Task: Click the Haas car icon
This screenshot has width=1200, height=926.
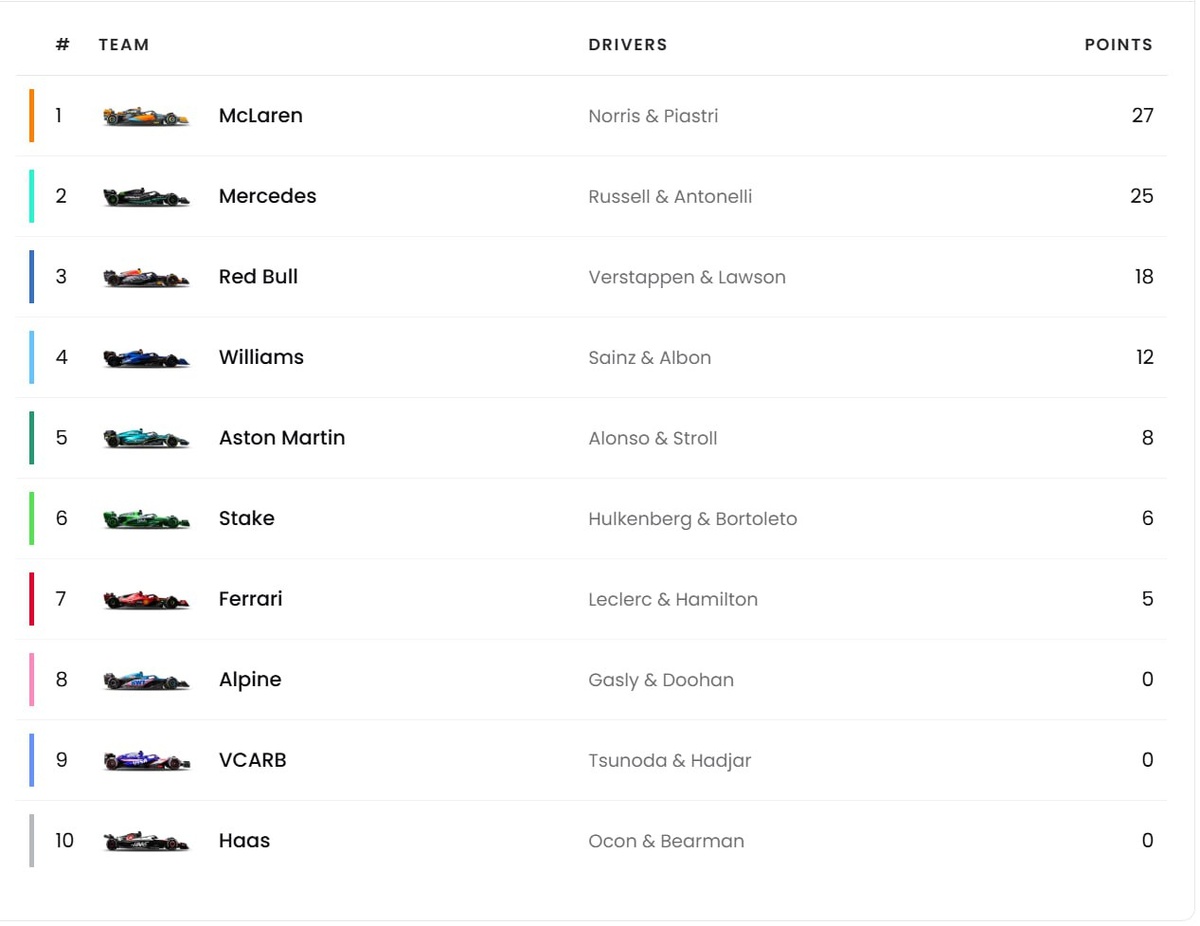Action: [x=146, y=842]
